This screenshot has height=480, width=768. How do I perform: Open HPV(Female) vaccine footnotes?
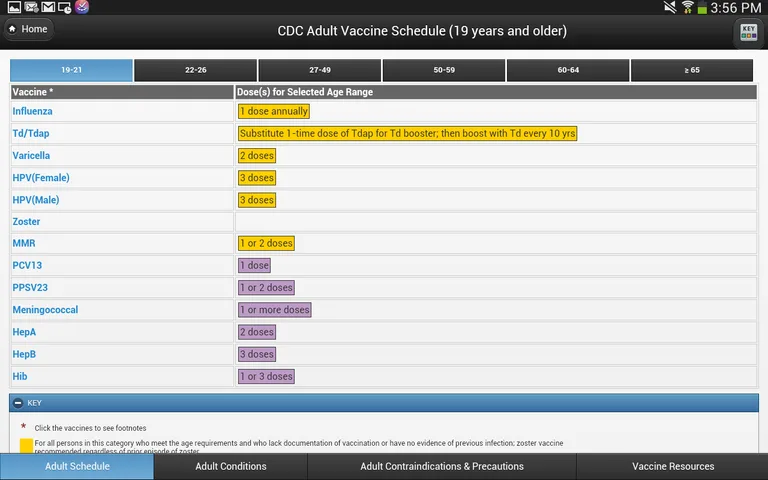point(41,178)
